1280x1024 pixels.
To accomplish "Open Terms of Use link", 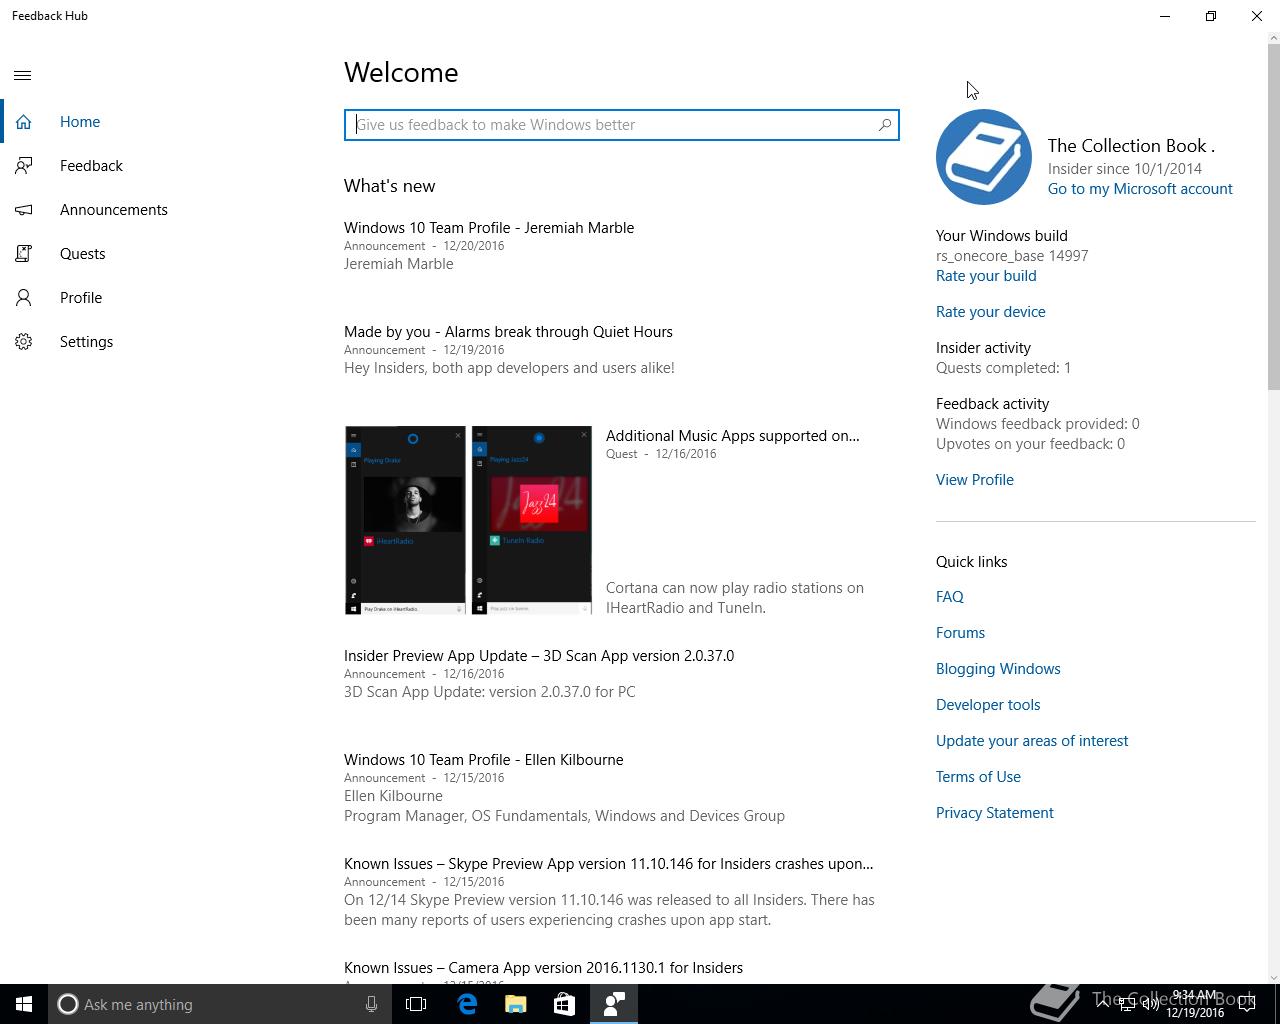I will point(978,777).
